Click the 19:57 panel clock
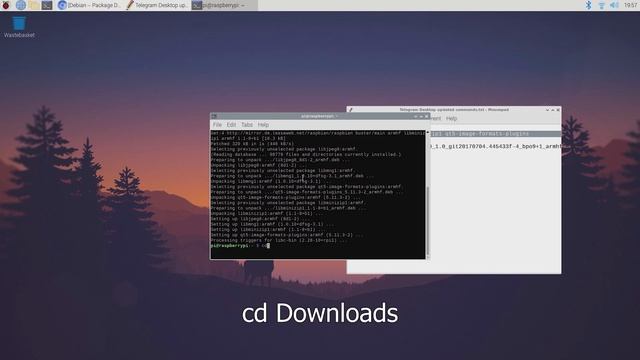Viewport: 640px width, 360px height. point(630,5)
